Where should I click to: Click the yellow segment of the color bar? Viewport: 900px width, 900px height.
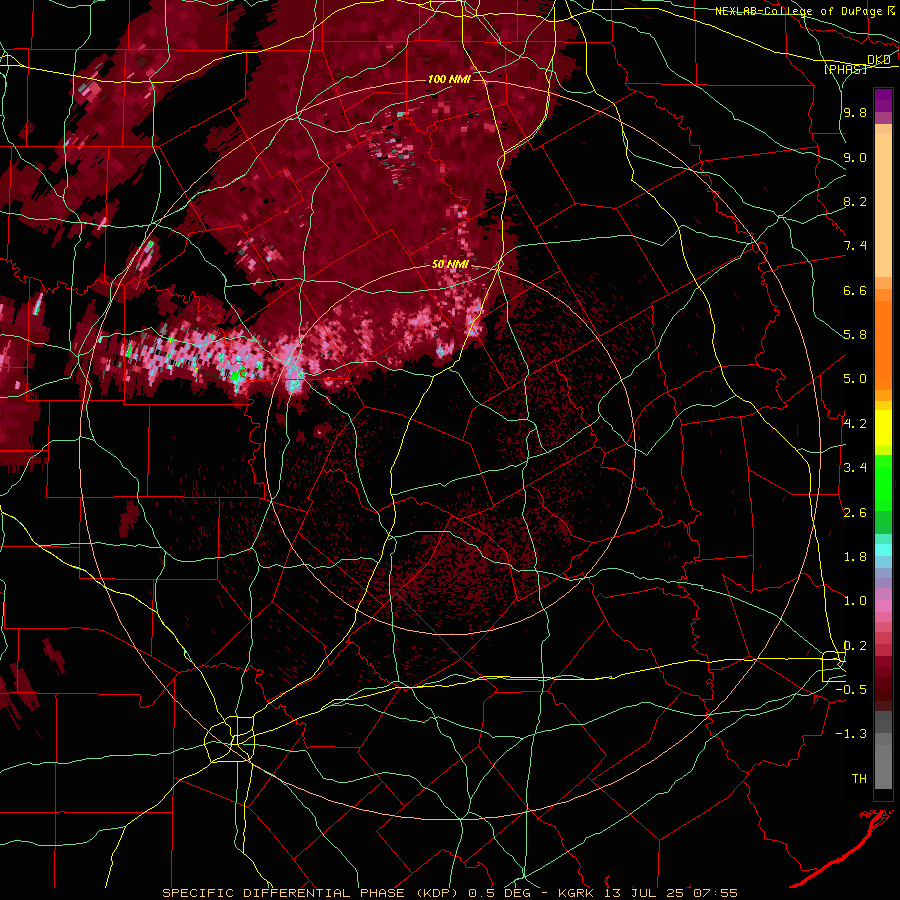[883, 428]
